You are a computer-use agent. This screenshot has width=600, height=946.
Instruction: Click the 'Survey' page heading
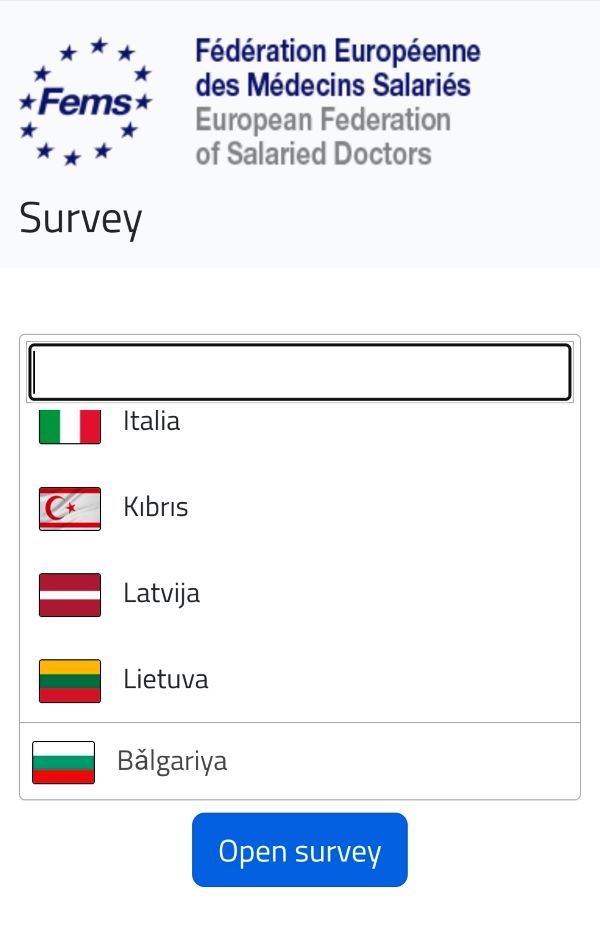(81, 218)
